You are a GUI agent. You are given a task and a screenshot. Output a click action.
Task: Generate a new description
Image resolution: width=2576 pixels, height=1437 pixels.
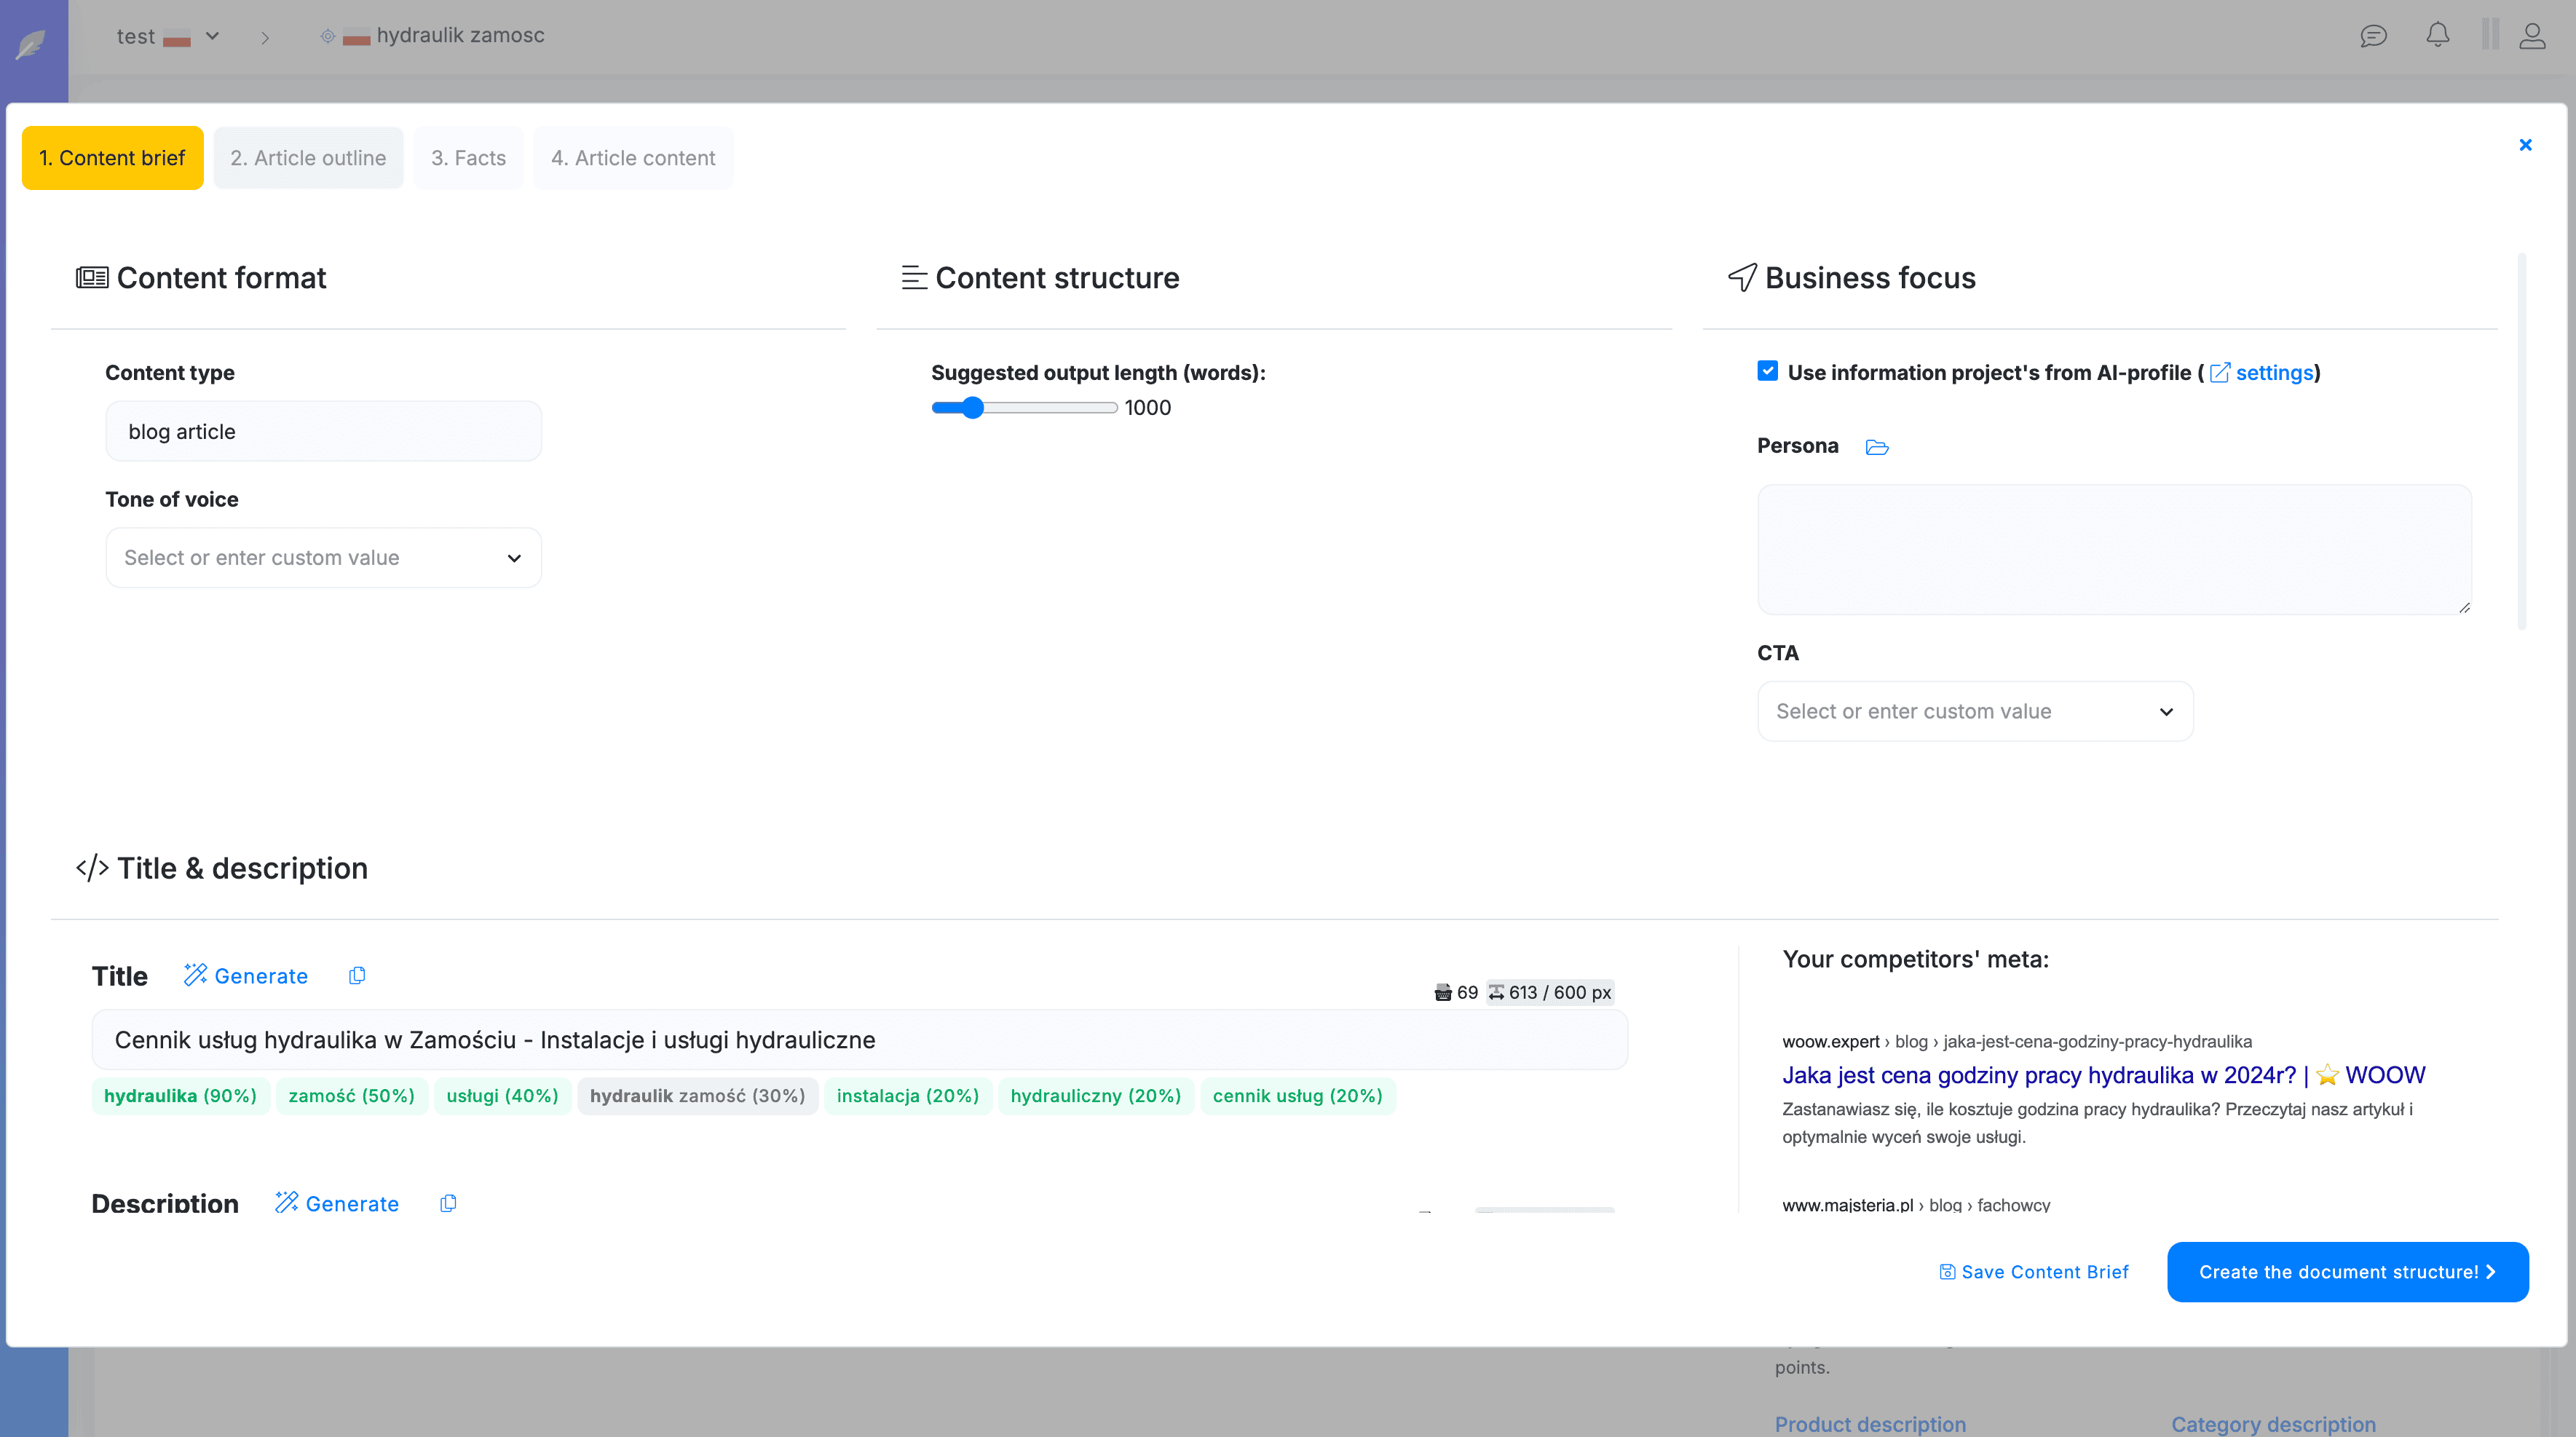[x=337, y=1203]
